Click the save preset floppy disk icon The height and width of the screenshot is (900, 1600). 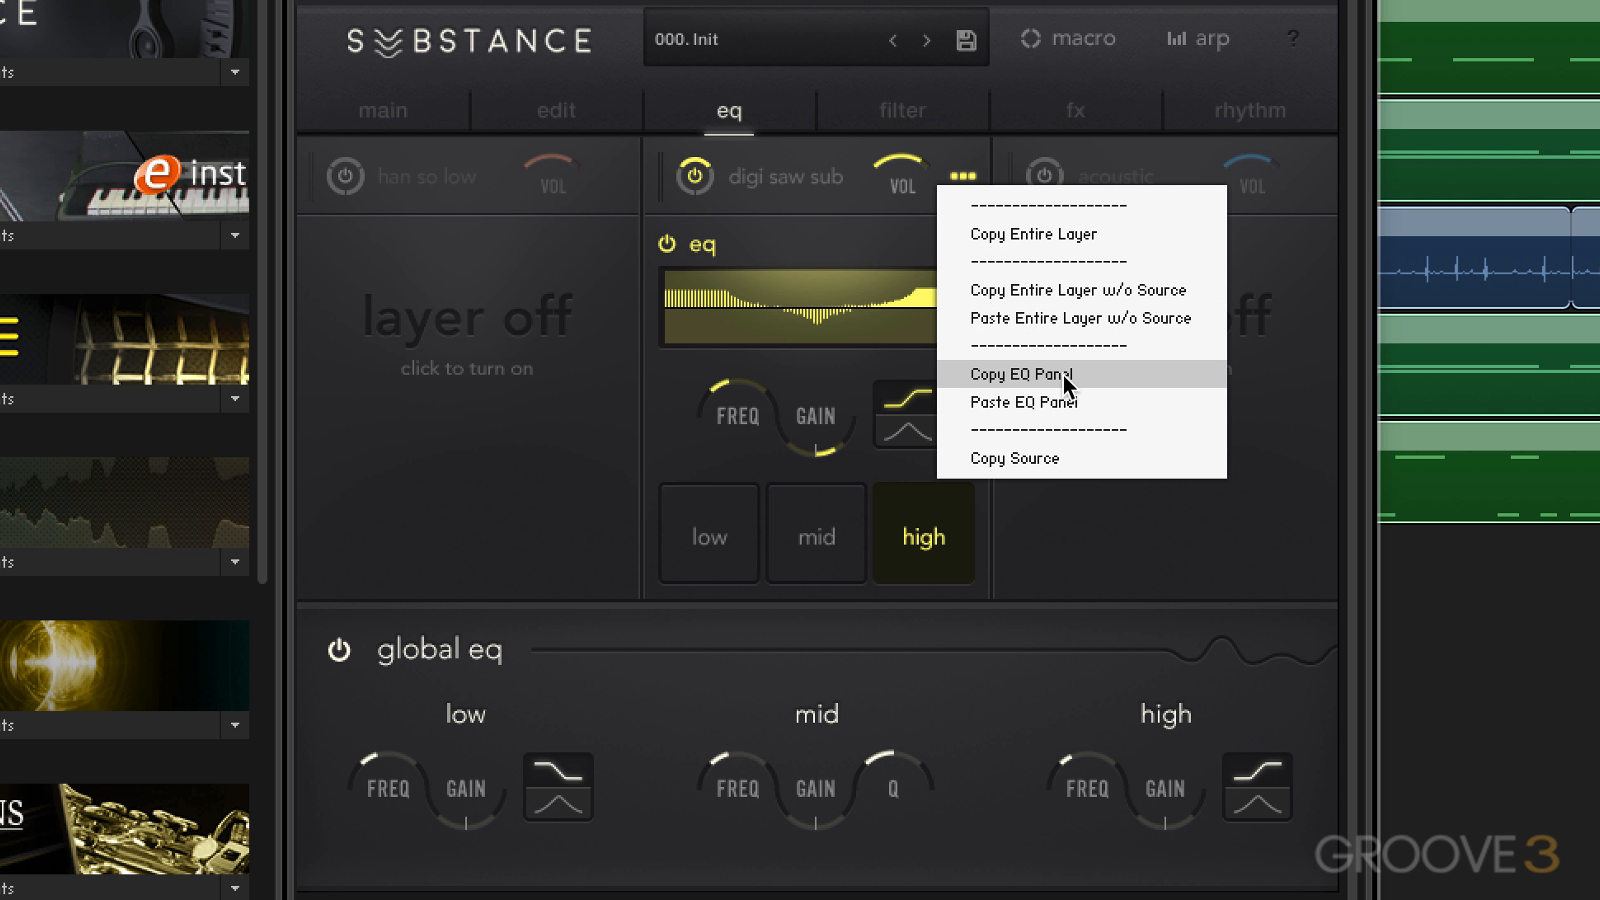coord(965,40)
